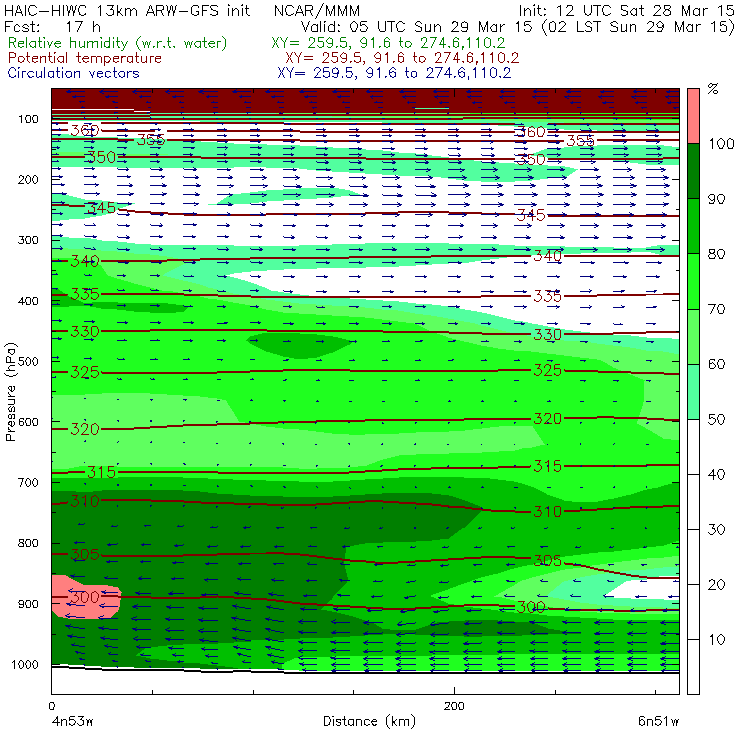Select the red XY coordinates text for temperature

402,58
